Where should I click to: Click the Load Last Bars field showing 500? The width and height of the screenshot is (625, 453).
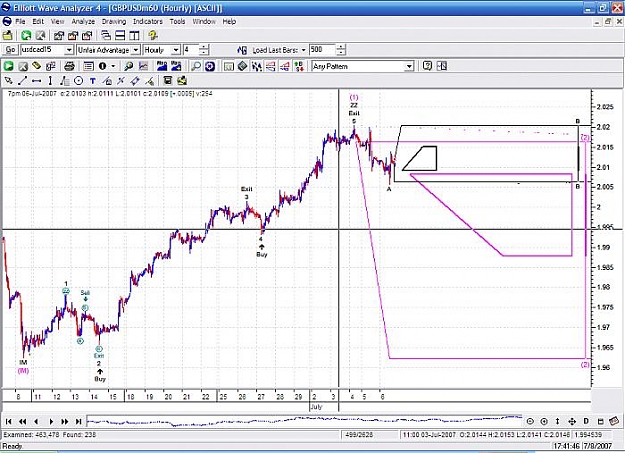[322, 50]
